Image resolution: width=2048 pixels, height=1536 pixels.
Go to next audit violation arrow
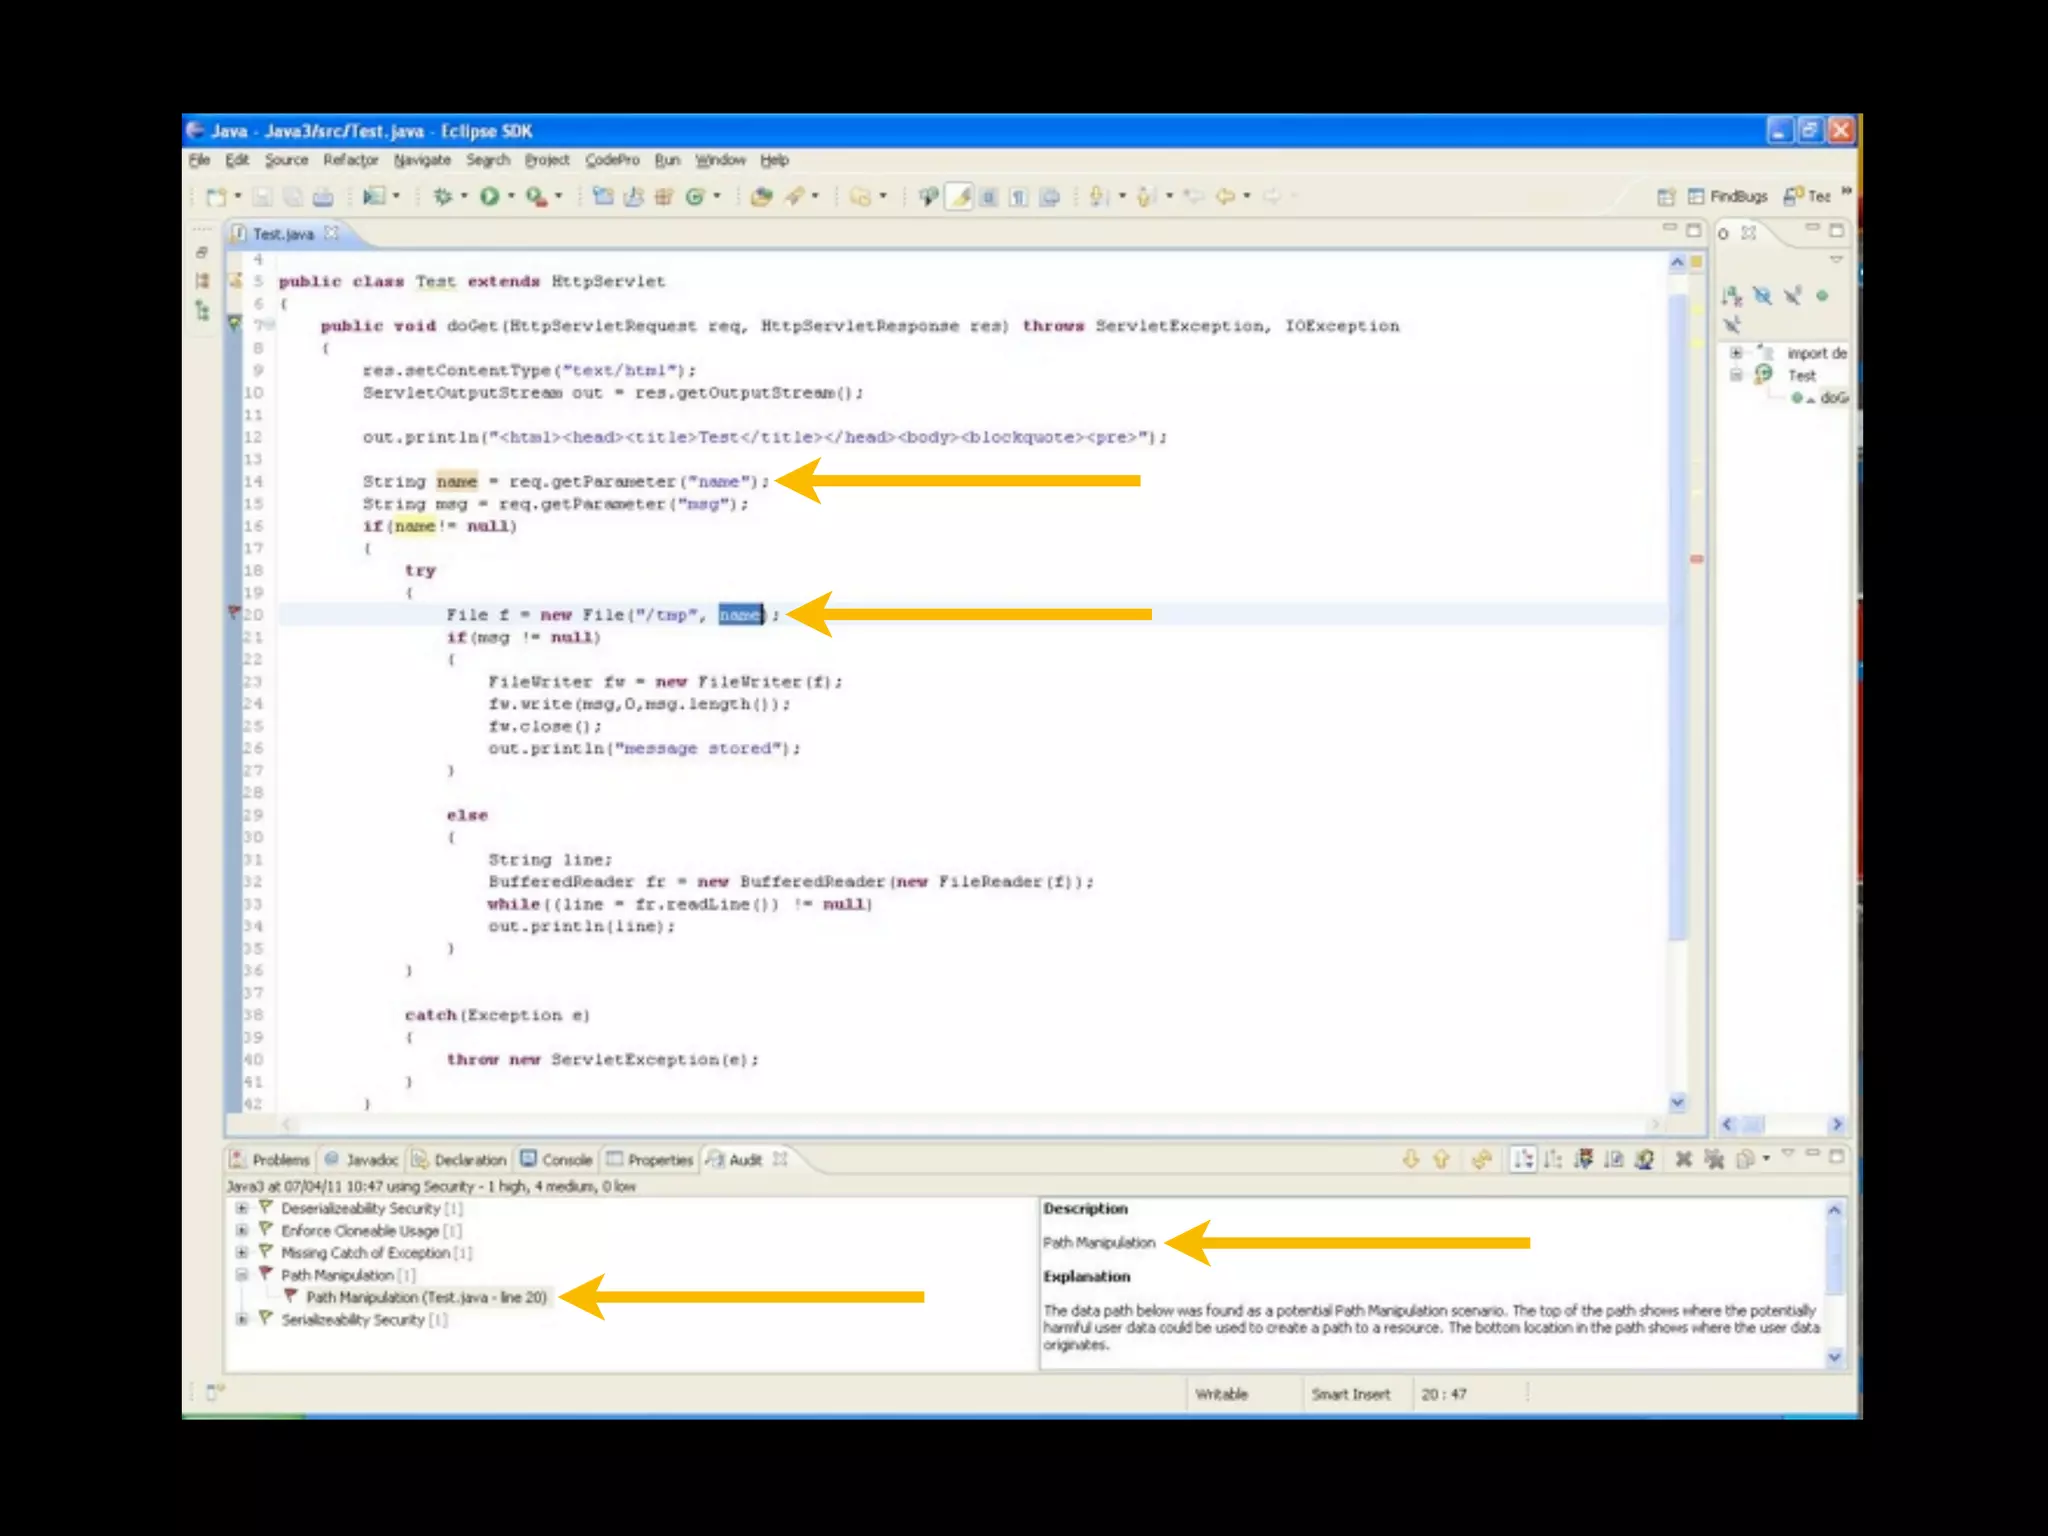[x=1411, y=1159]
